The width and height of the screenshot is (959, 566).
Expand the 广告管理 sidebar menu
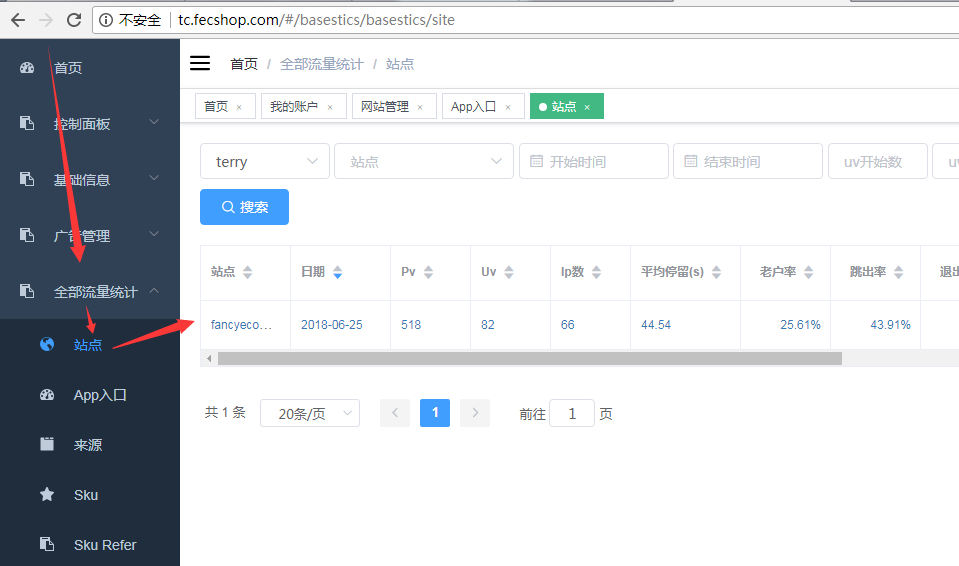[x=155, y=234]
